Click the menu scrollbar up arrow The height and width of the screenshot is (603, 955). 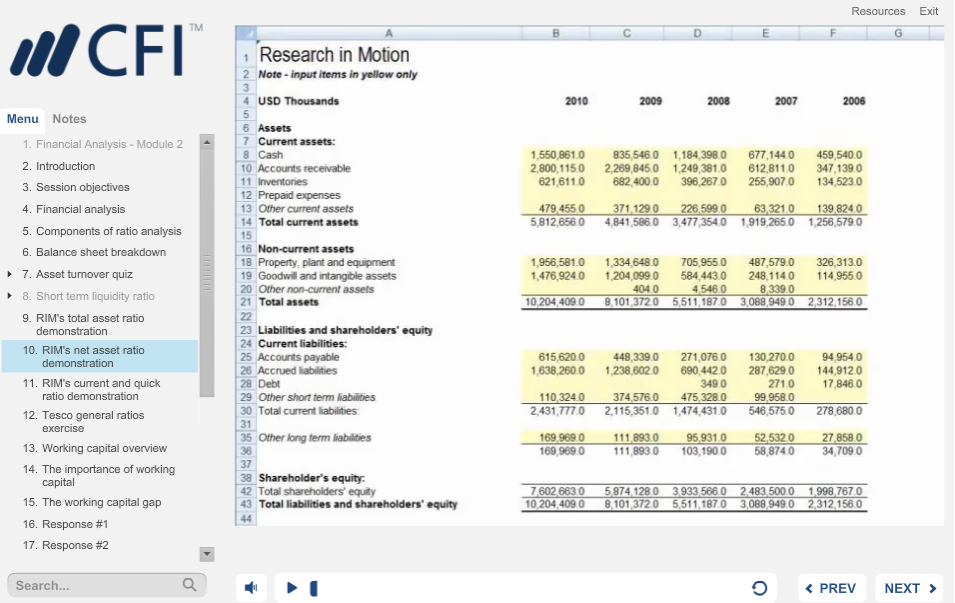[206, 142]
